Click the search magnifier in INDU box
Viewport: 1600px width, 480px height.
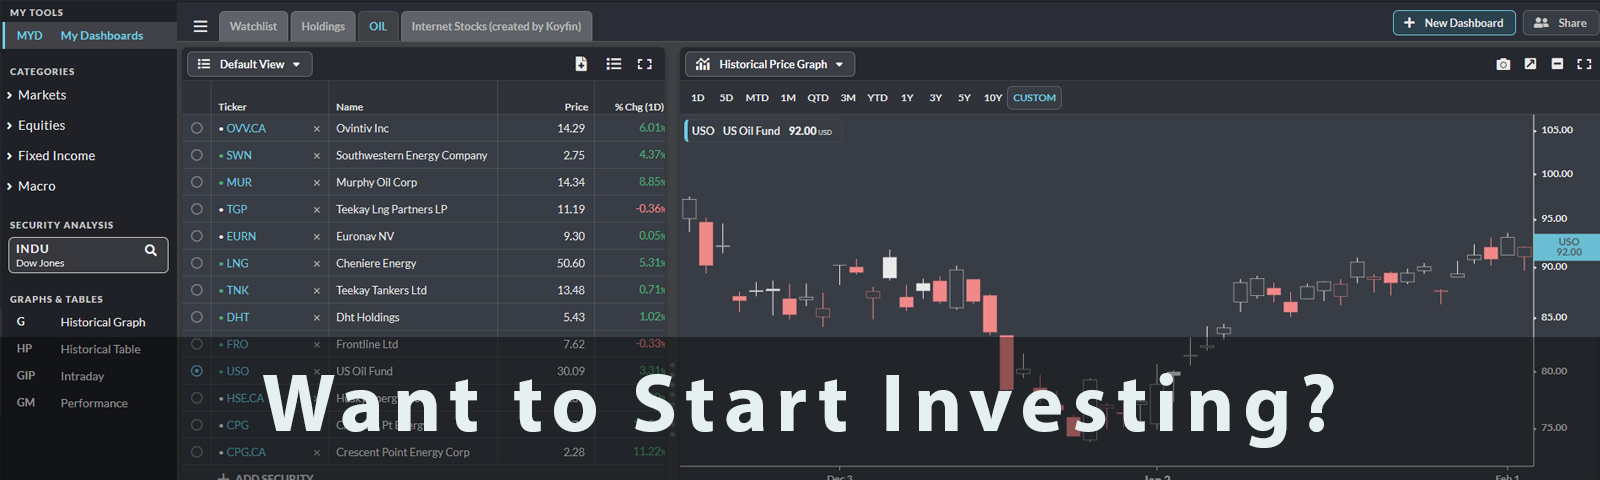151,250
